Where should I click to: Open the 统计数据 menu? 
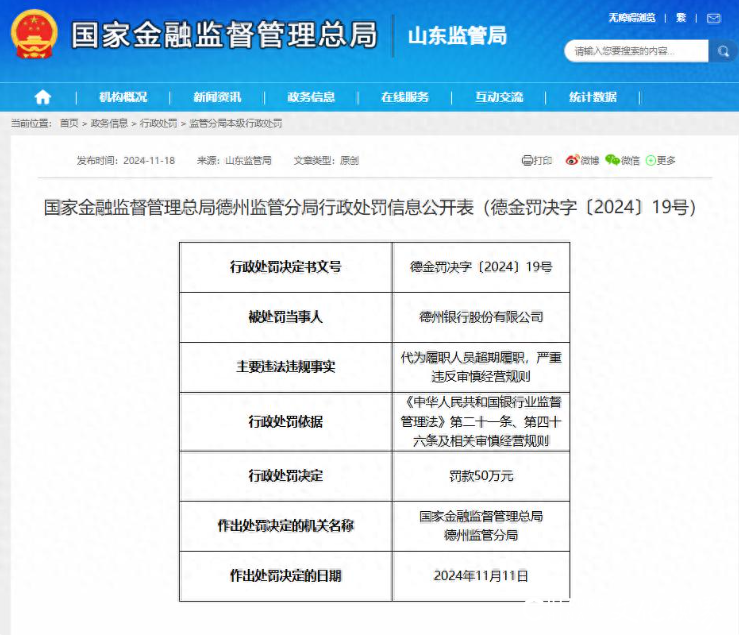(593, 97)
